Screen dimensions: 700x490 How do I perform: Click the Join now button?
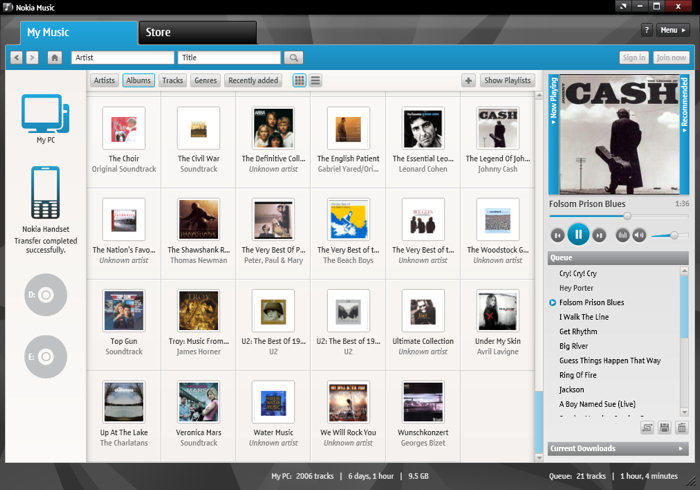(671, 58)
